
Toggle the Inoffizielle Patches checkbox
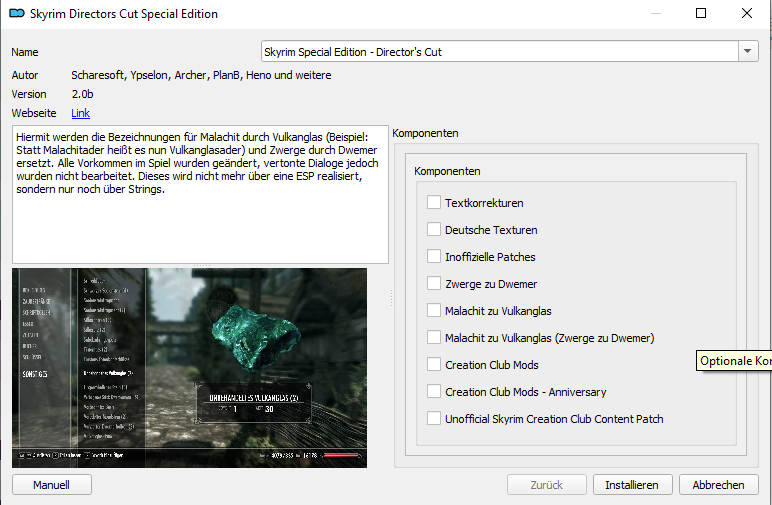pyautogui.click(x=434, y=257)
